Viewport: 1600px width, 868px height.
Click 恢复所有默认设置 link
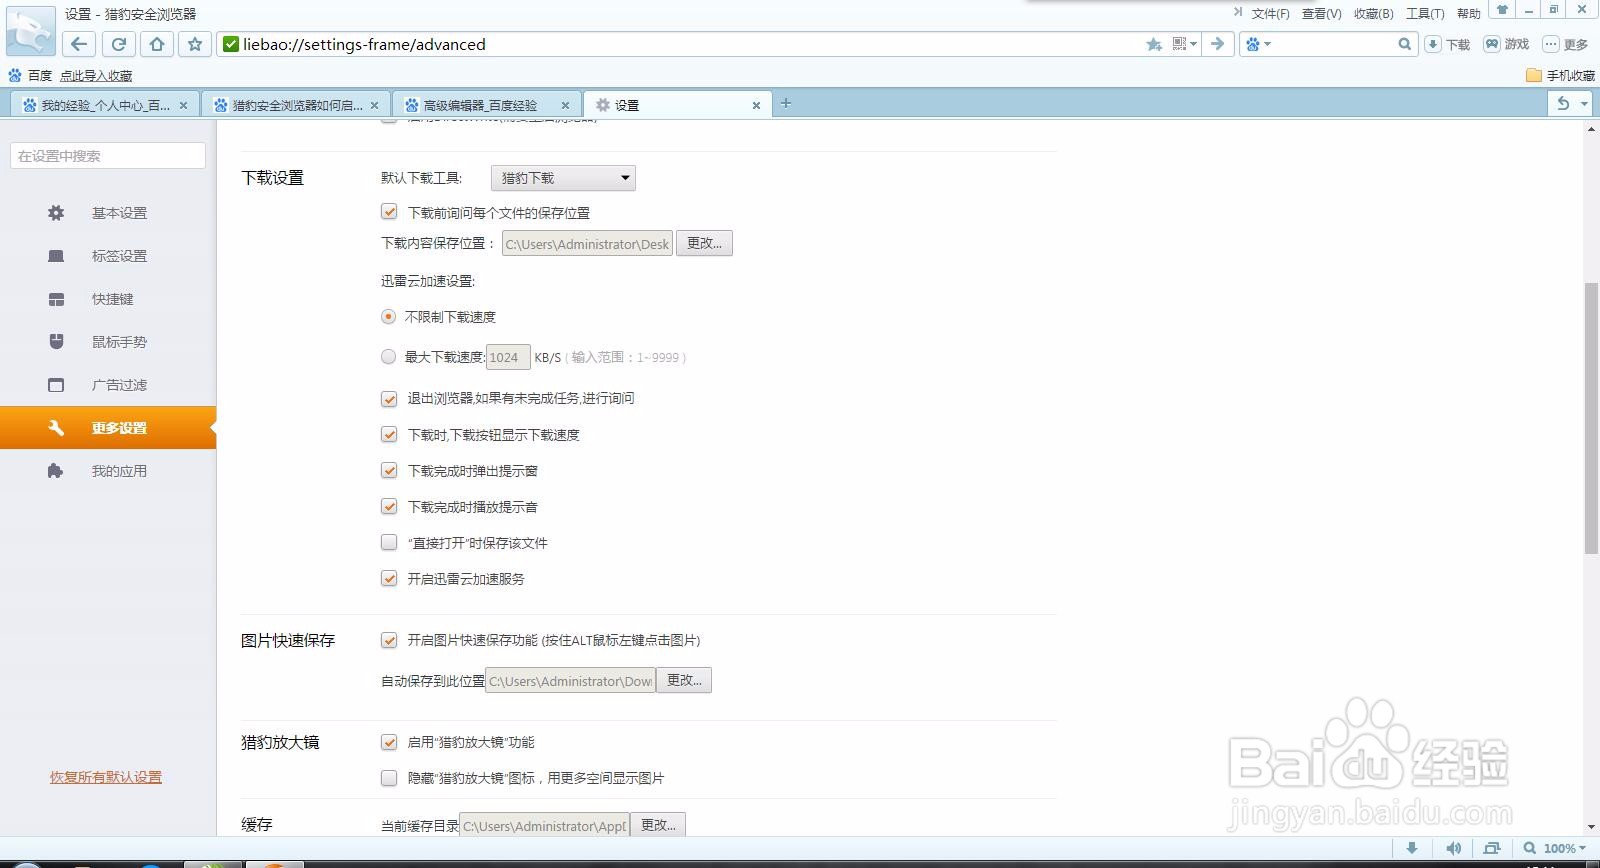106,777
